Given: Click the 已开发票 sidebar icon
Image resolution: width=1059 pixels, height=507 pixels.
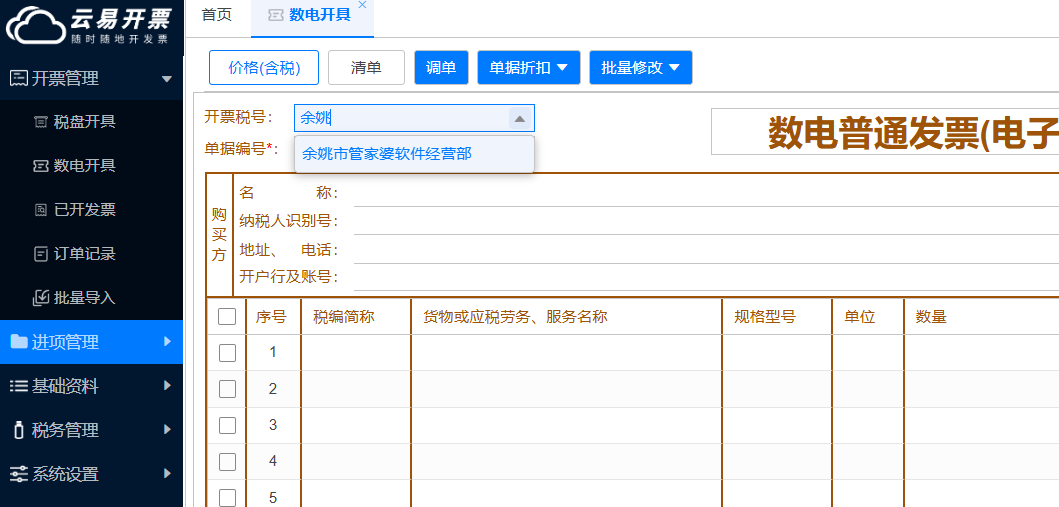Looking at the screenshot, I should click(x=41, y=210).
